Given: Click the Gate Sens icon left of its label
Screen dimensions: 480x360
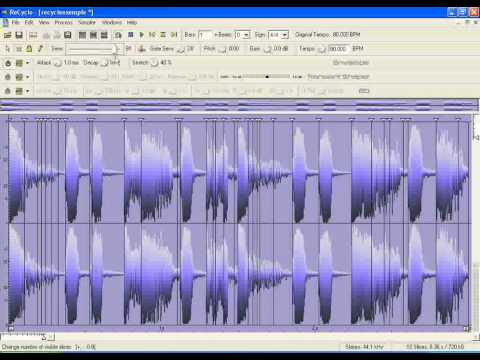Looking at the screenshot, I should [142, 49].
